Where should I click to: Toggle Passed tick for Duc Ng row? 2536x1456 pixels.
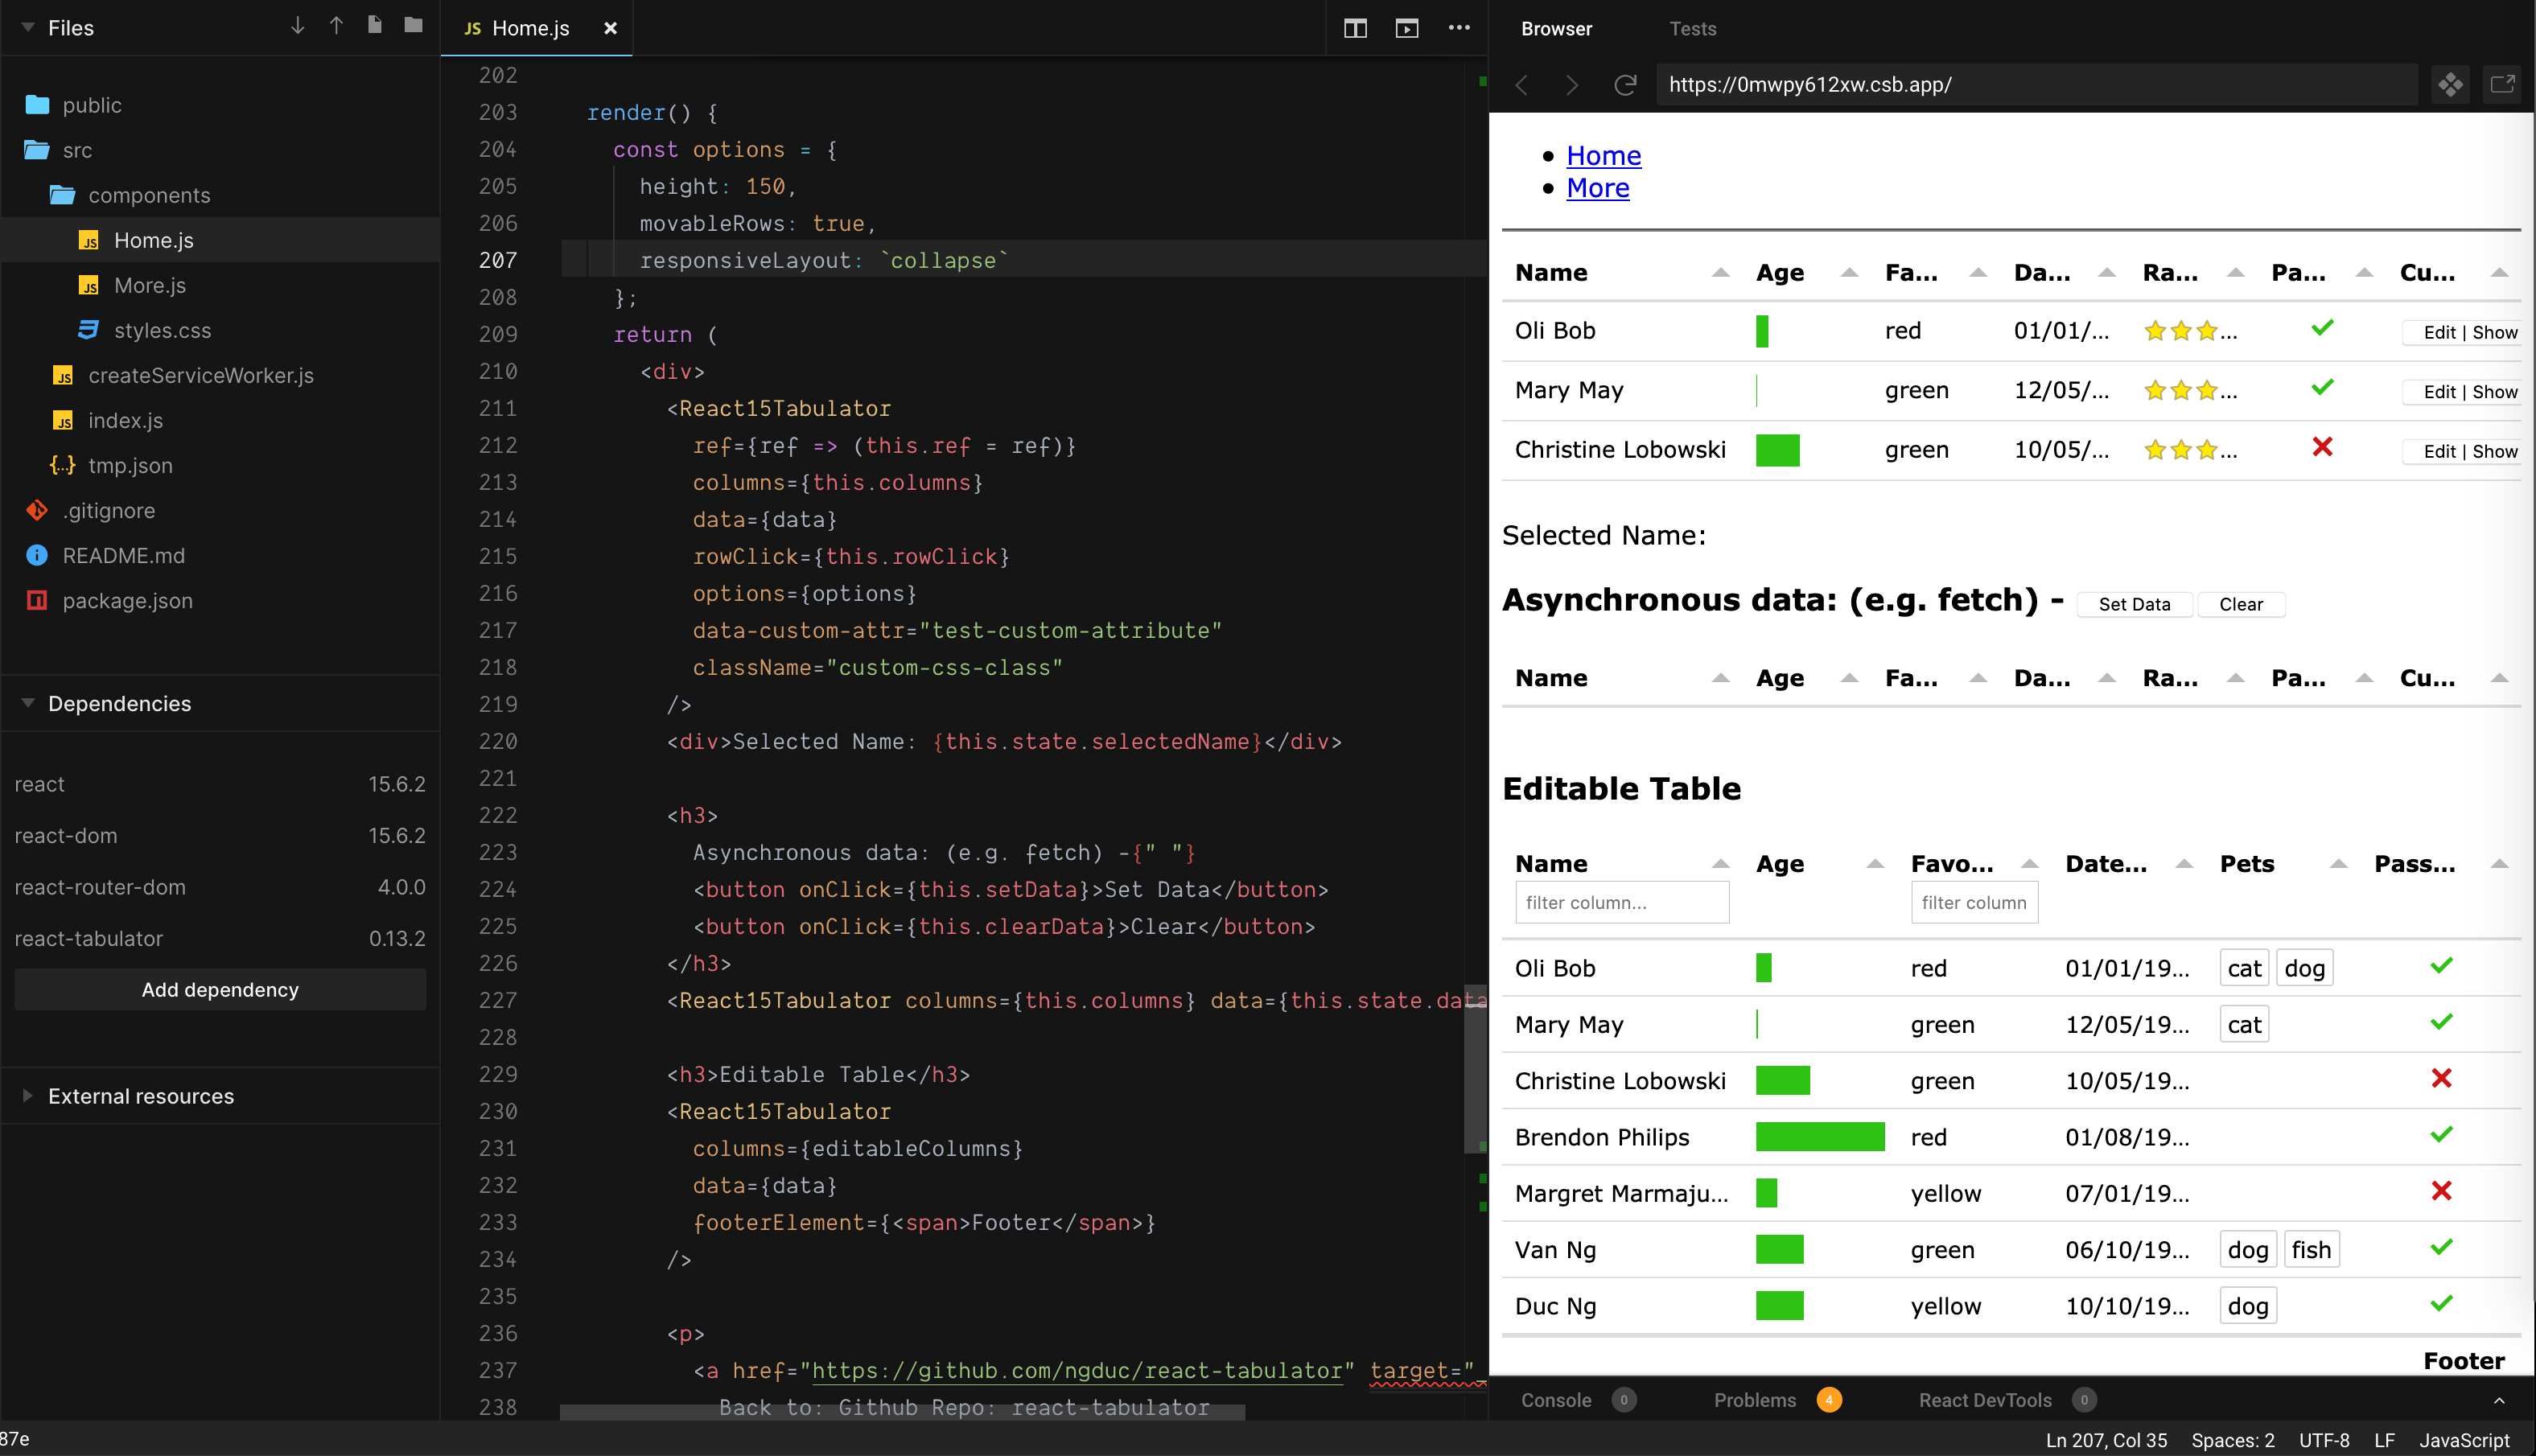(2441, 1304)
